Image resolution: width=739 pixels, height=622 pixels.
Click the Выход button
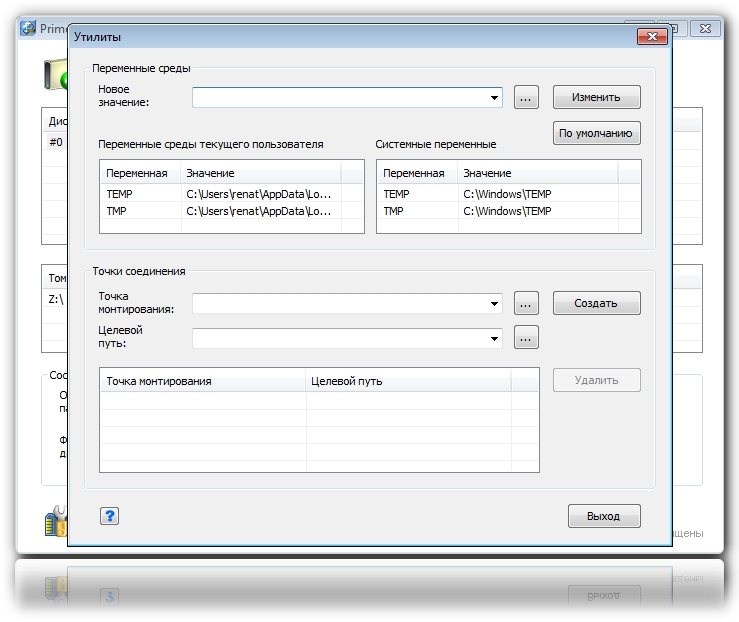tap(604, 516)
